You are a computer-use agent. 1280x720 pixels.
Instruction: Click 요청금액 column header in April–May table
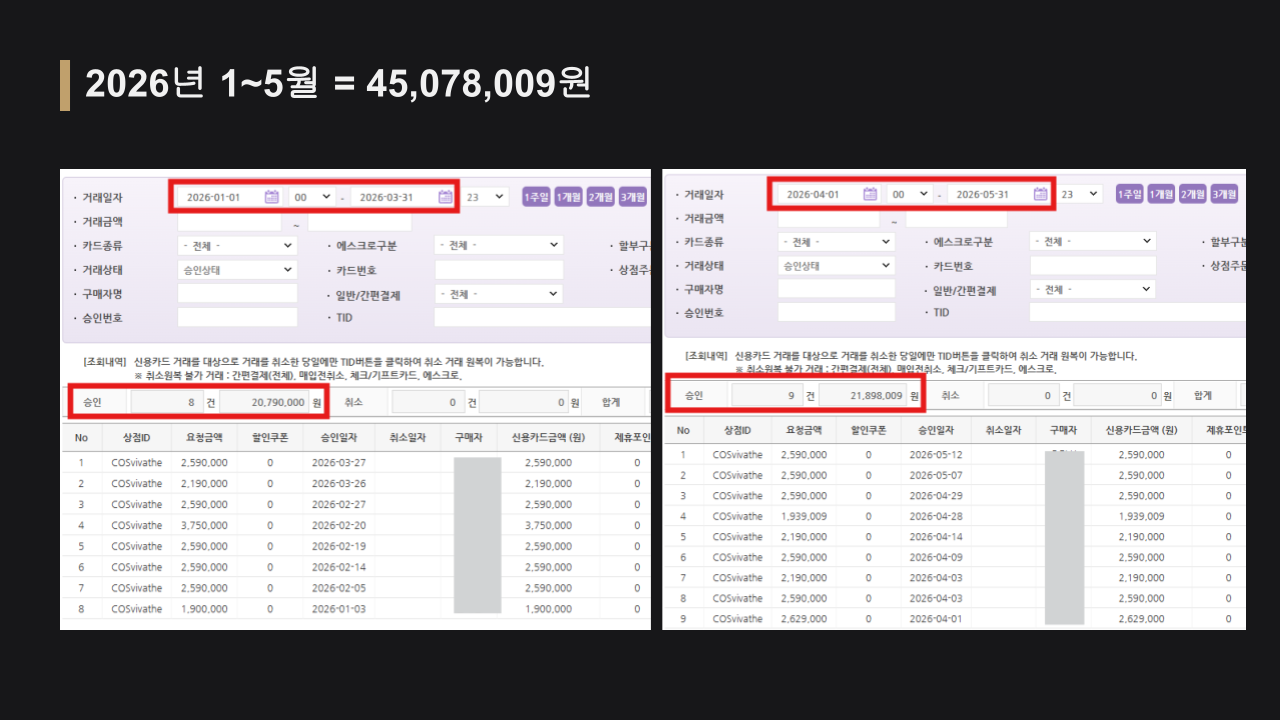[x=803, y=431]
